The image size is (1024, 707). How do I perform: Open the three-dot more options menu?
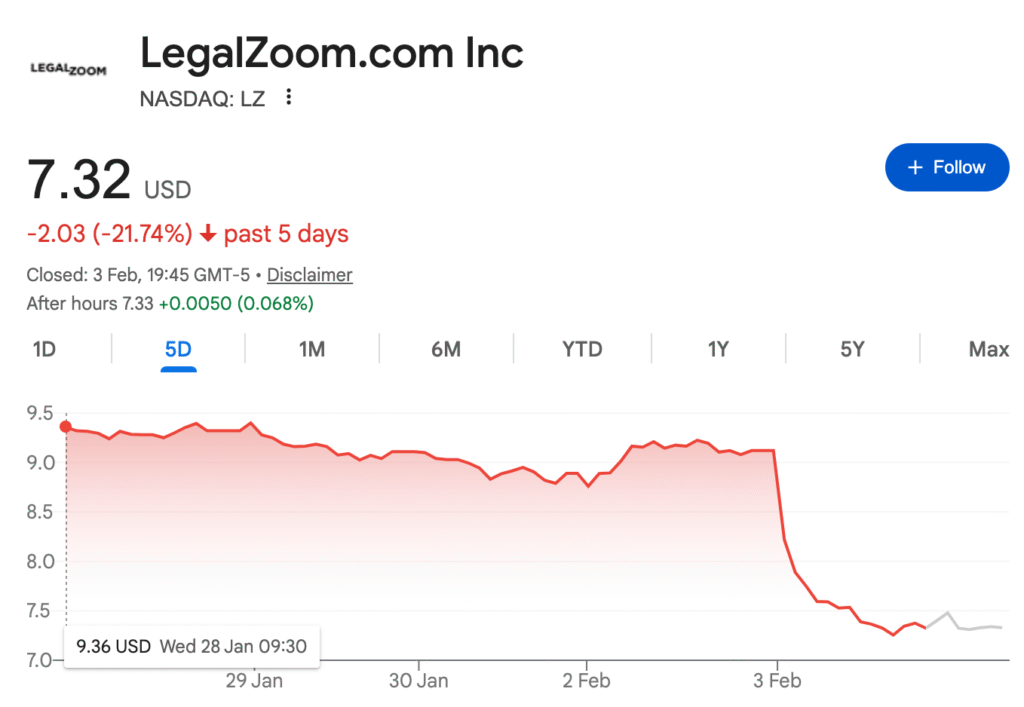pyautogui.click(x=289, y=97)
